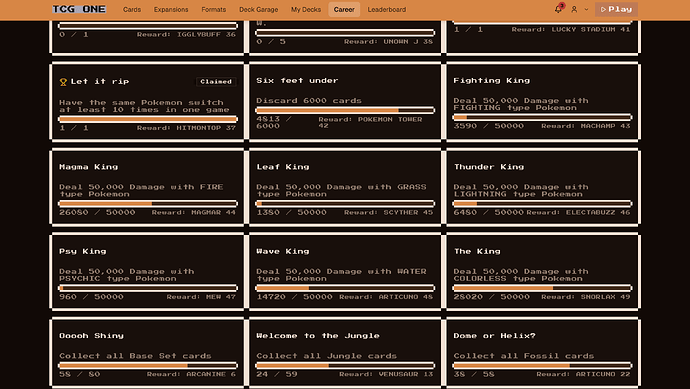The image size is (690, 389).
Task: Click the Magma King progress bar
Action: coord(148,204)
